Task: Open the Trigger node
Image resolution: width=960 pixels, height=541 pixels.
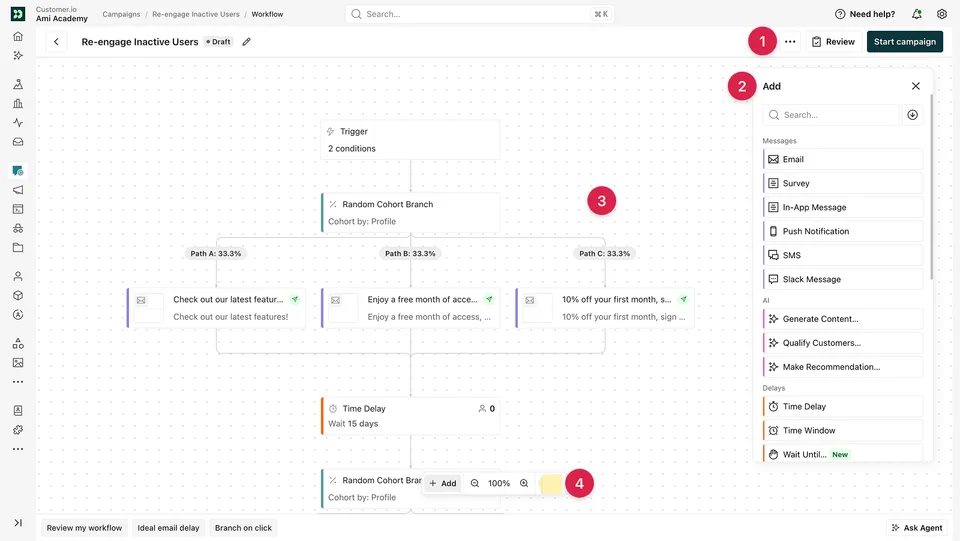Action: [x=410, y=140]
